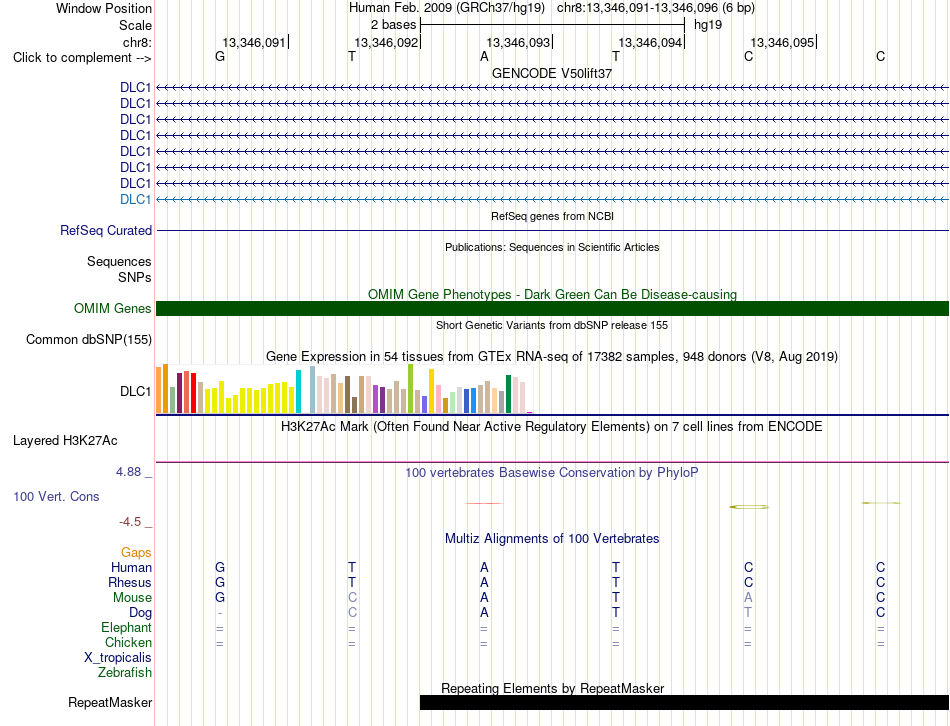Click the Gaps label in Multiz track
Image resolution: width=950 pixels, height=726 pixels.
[x=136, y=553]
